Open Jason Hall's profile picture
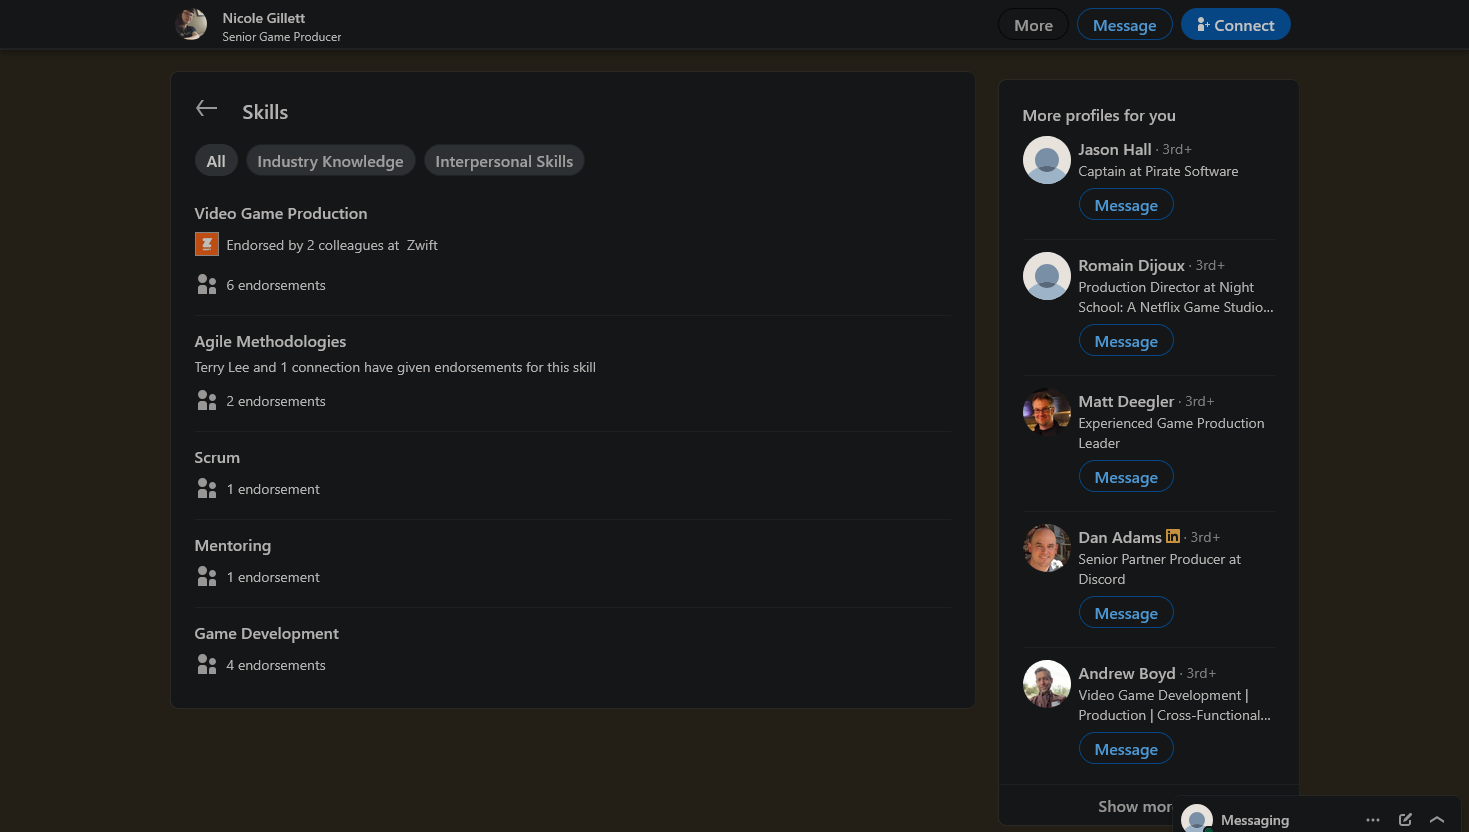The image size is (1469, 832). coord(1047,160)
